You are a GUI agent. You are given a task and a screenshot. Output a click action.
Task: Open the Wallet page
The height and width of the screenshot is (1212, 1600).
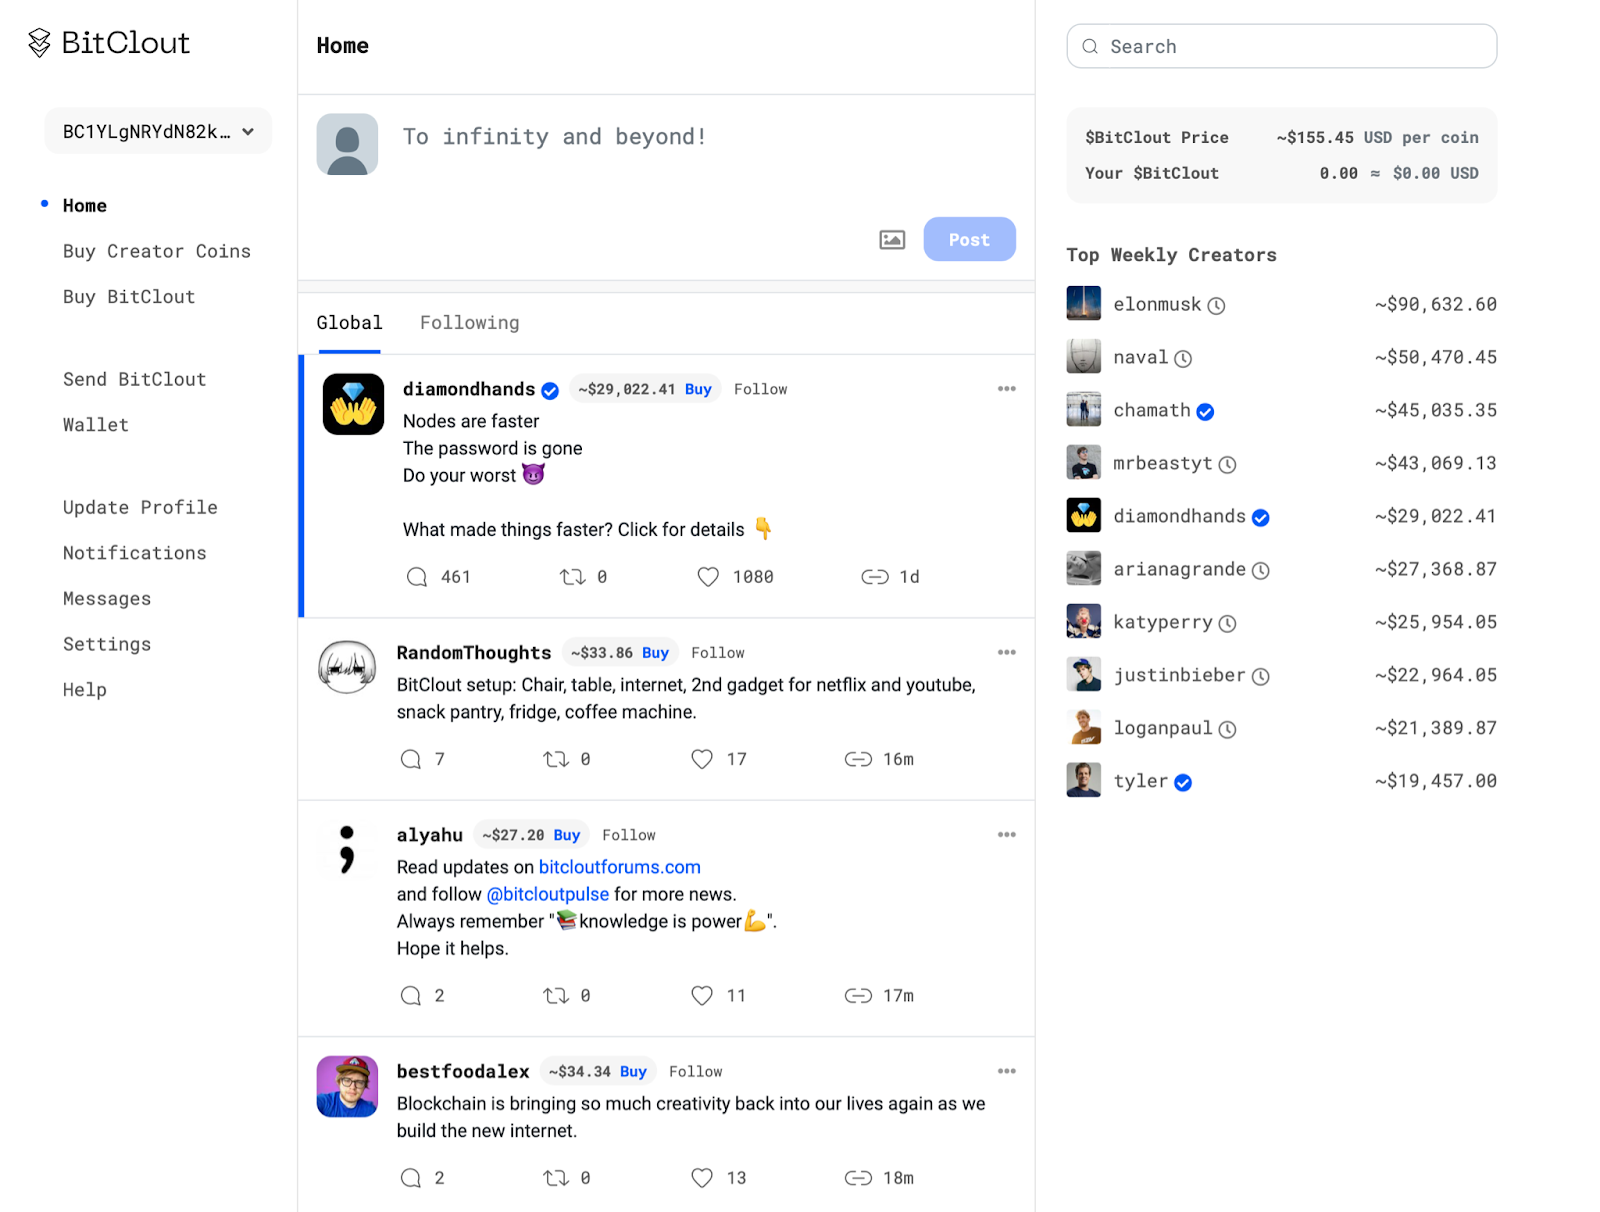[96, 425]
